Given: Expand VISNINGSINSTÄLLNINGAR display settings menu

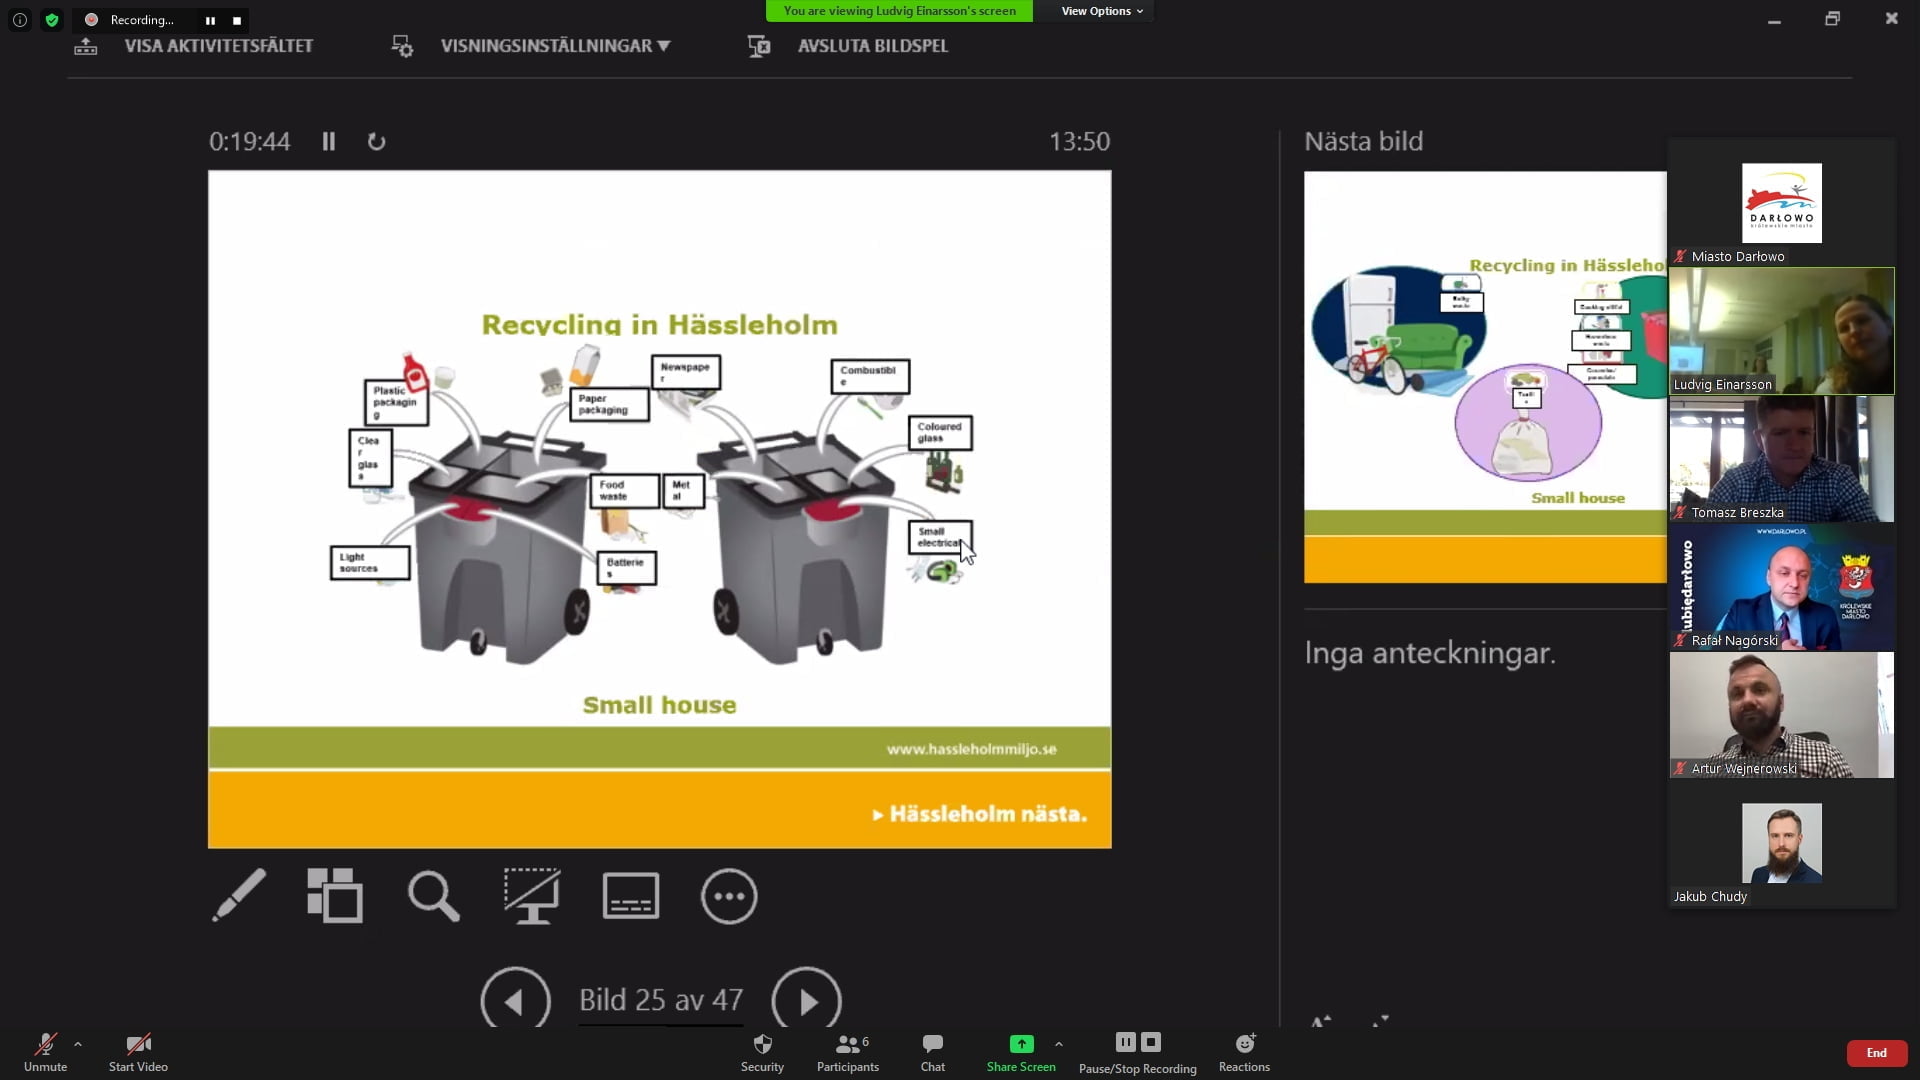Looking at the screenshot, I should tap(554, 46).
